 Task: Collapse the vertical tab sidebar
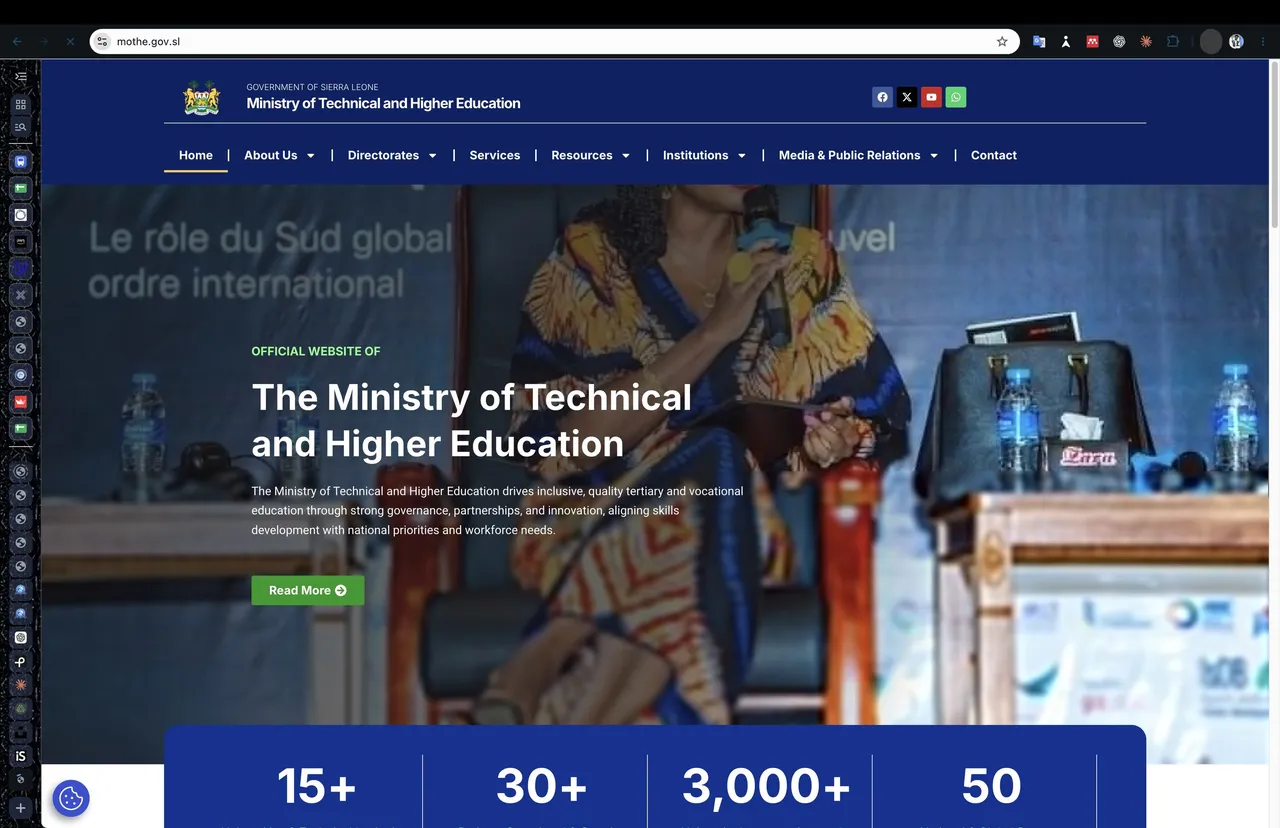pos(20,76)
